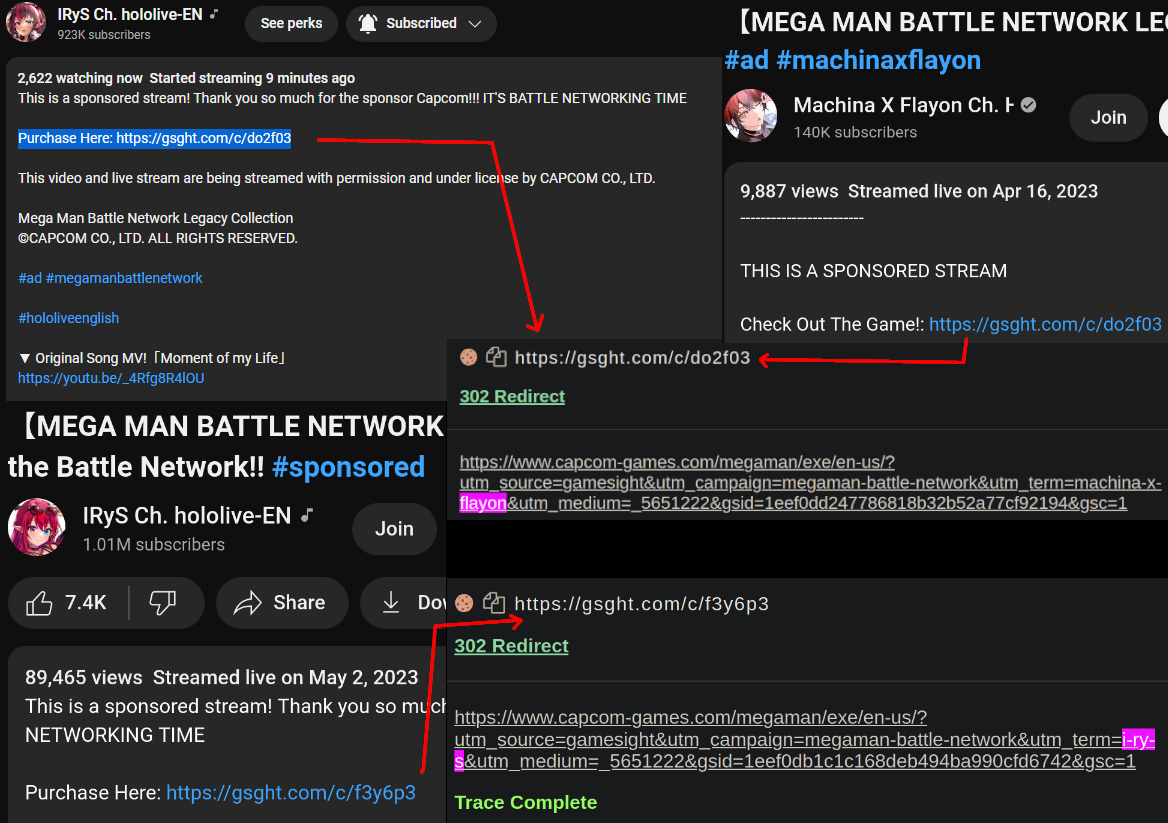This screenshot has height=823, width=1168.
Task: Open highlighted gsght.com/c/do2f03 purchase link
Action: point(203,138)
